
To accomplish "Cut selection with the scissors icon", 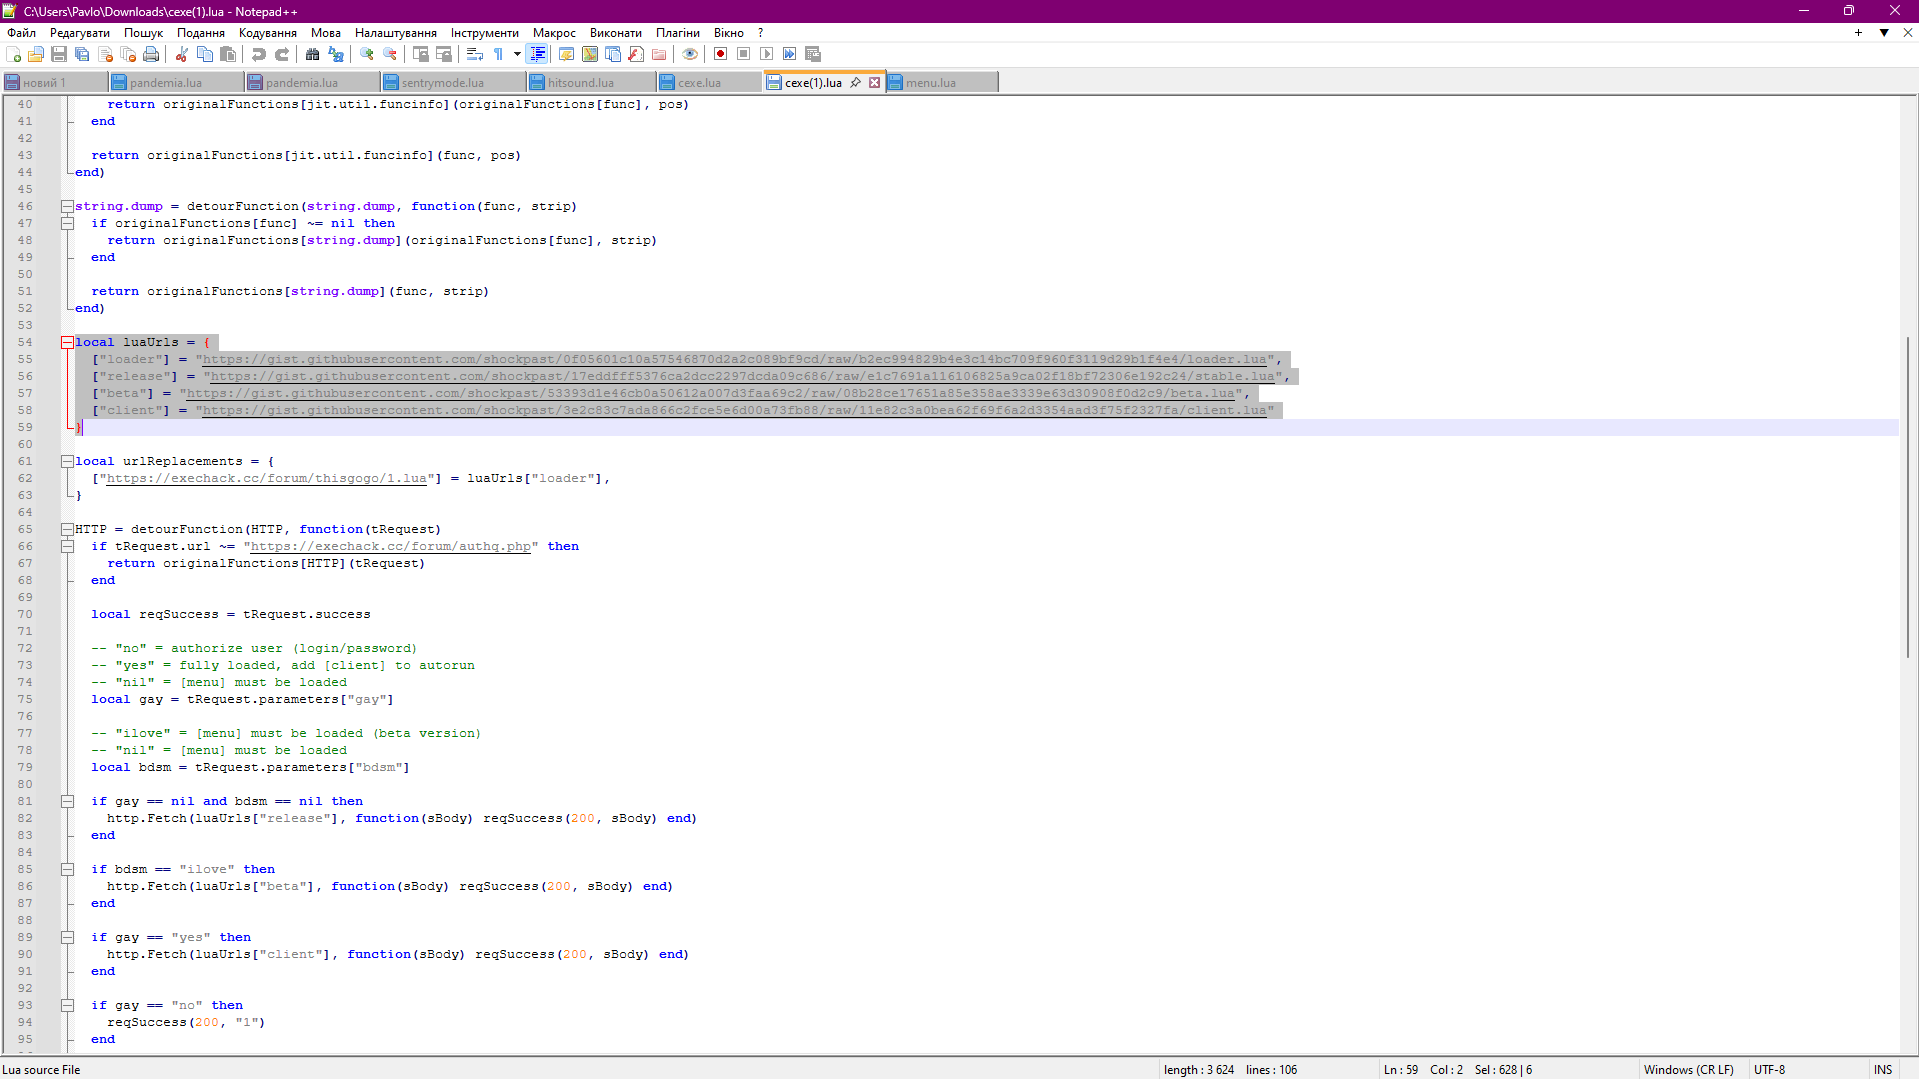I will pyautogui.click(x=182, y=54).
